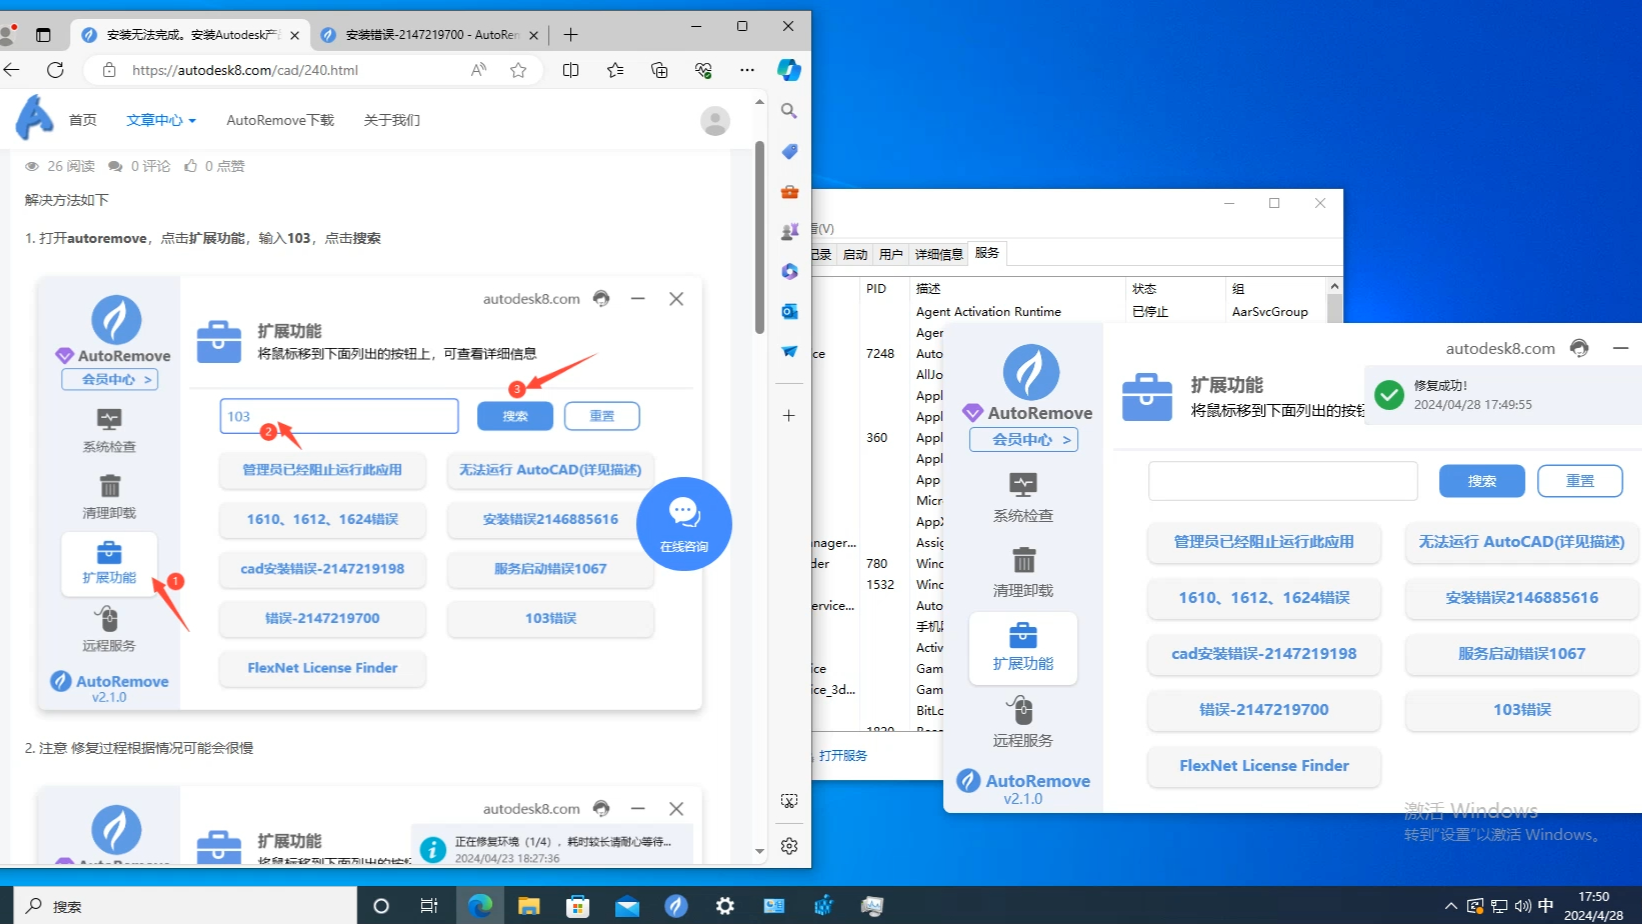Click 服务启动错误1067 in AutoRemove app
The image size is (1642, 924).
(1522, 654)
